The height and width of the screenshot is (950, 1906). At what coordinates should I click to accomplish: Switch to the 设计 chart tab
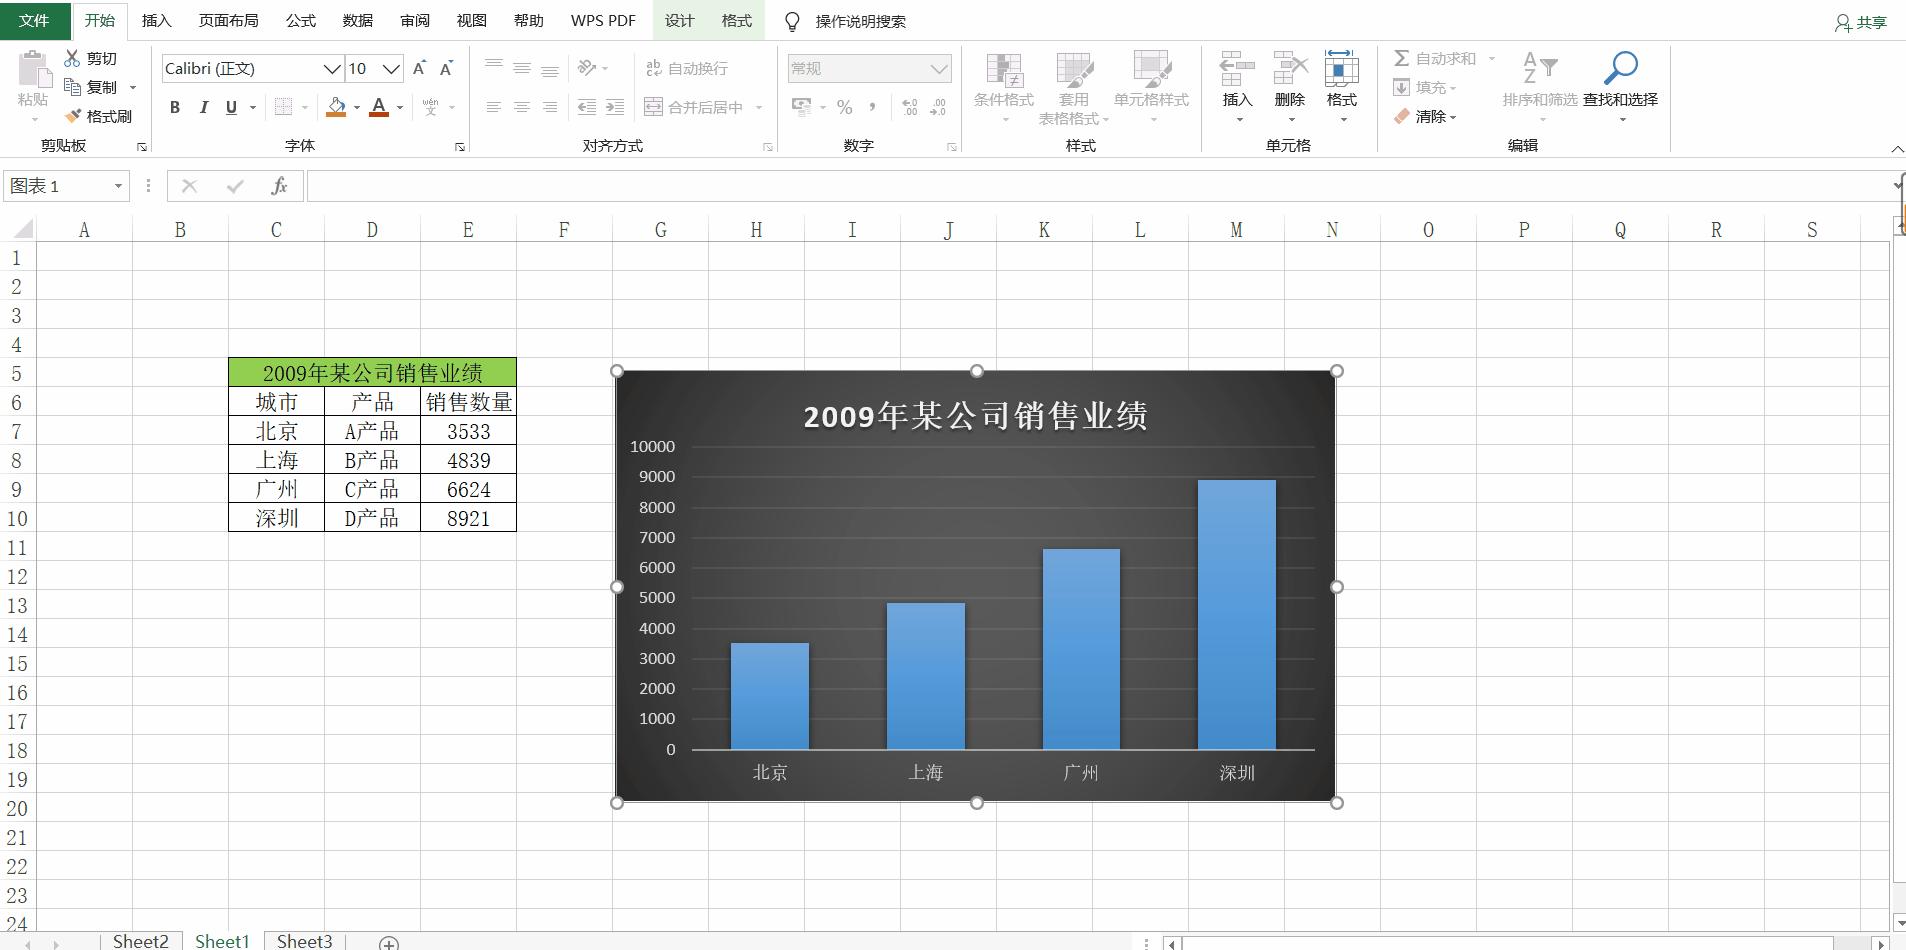[678, 20]
